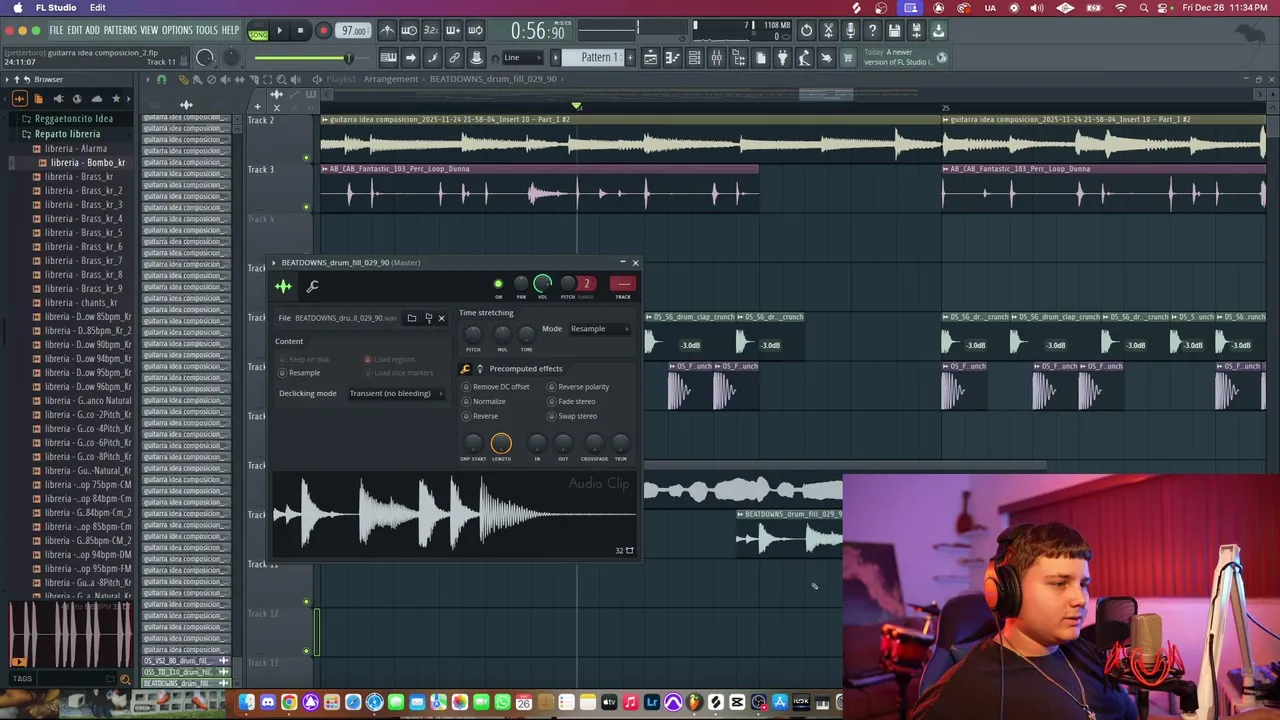The width and height of the screenshot is (1280, 720).
Task: Open the TOOLS menu
Action: [206, 31]
